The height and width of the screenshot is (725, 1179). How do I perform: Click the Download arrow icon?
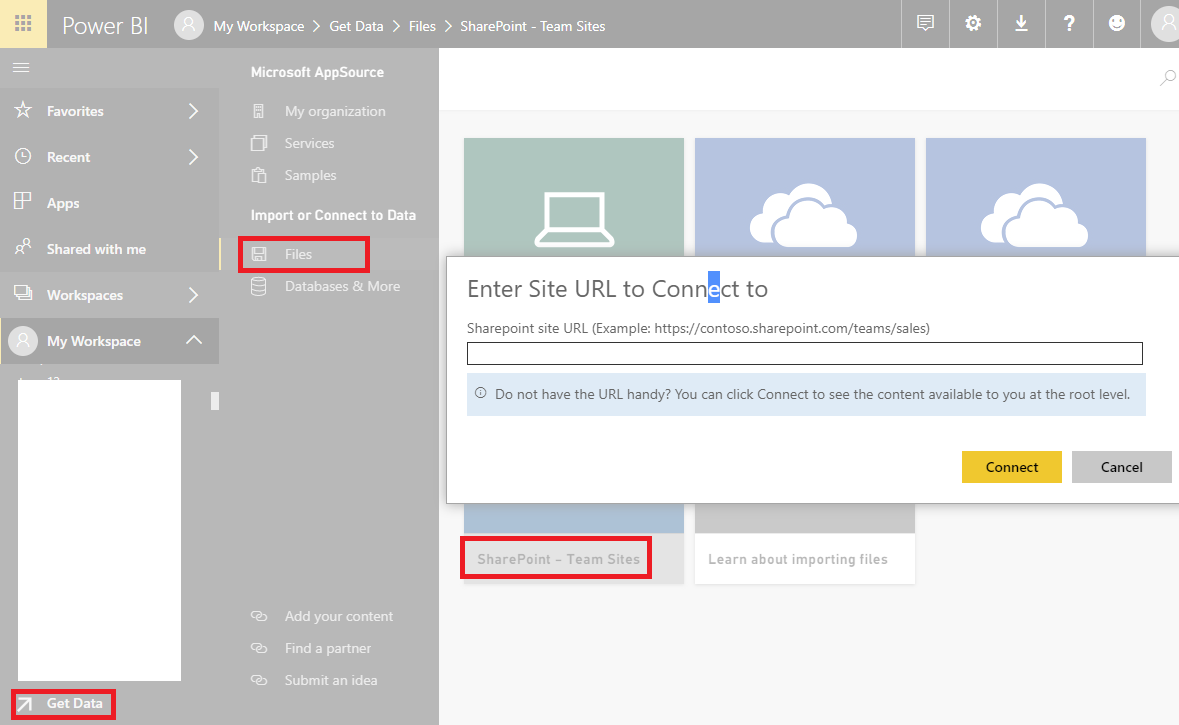point(1021,23)
